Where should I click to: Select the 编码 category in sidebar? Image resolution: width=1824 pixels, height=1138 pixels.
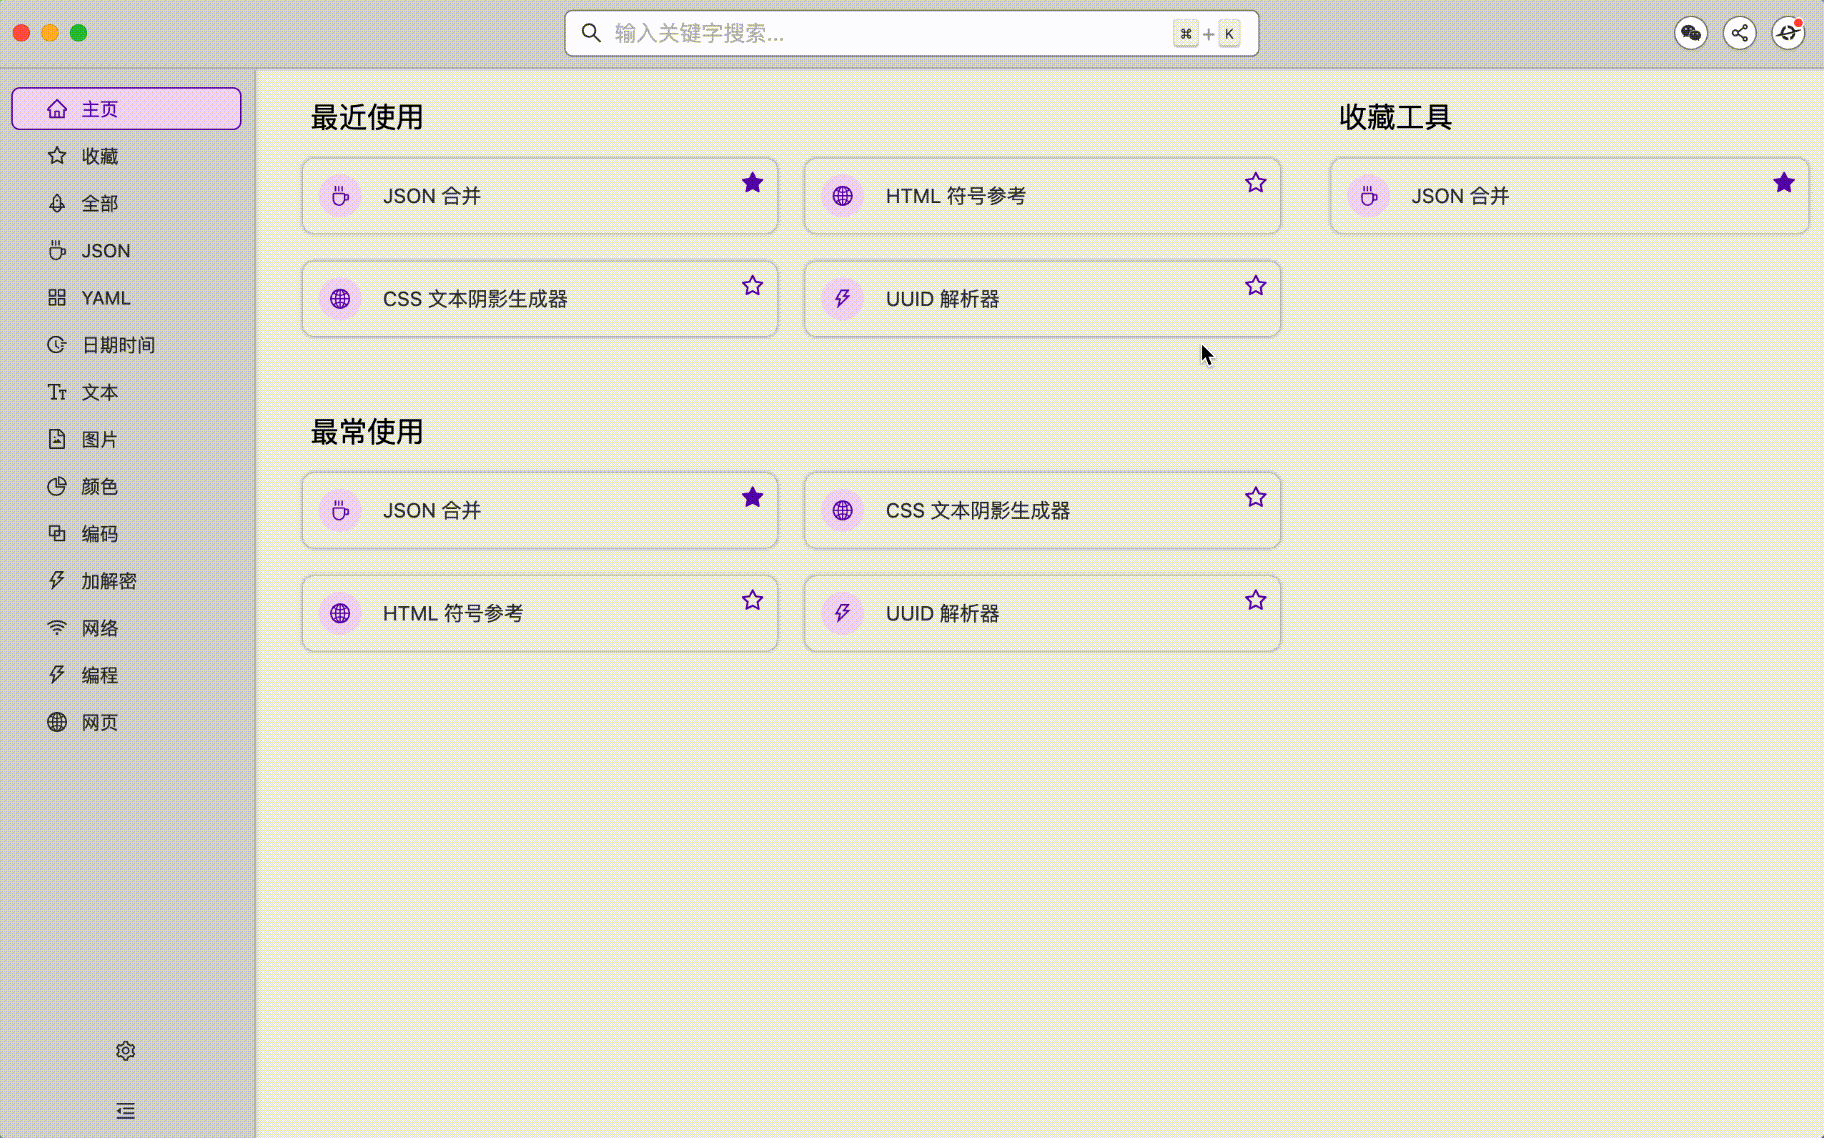(x=126, y=533)
